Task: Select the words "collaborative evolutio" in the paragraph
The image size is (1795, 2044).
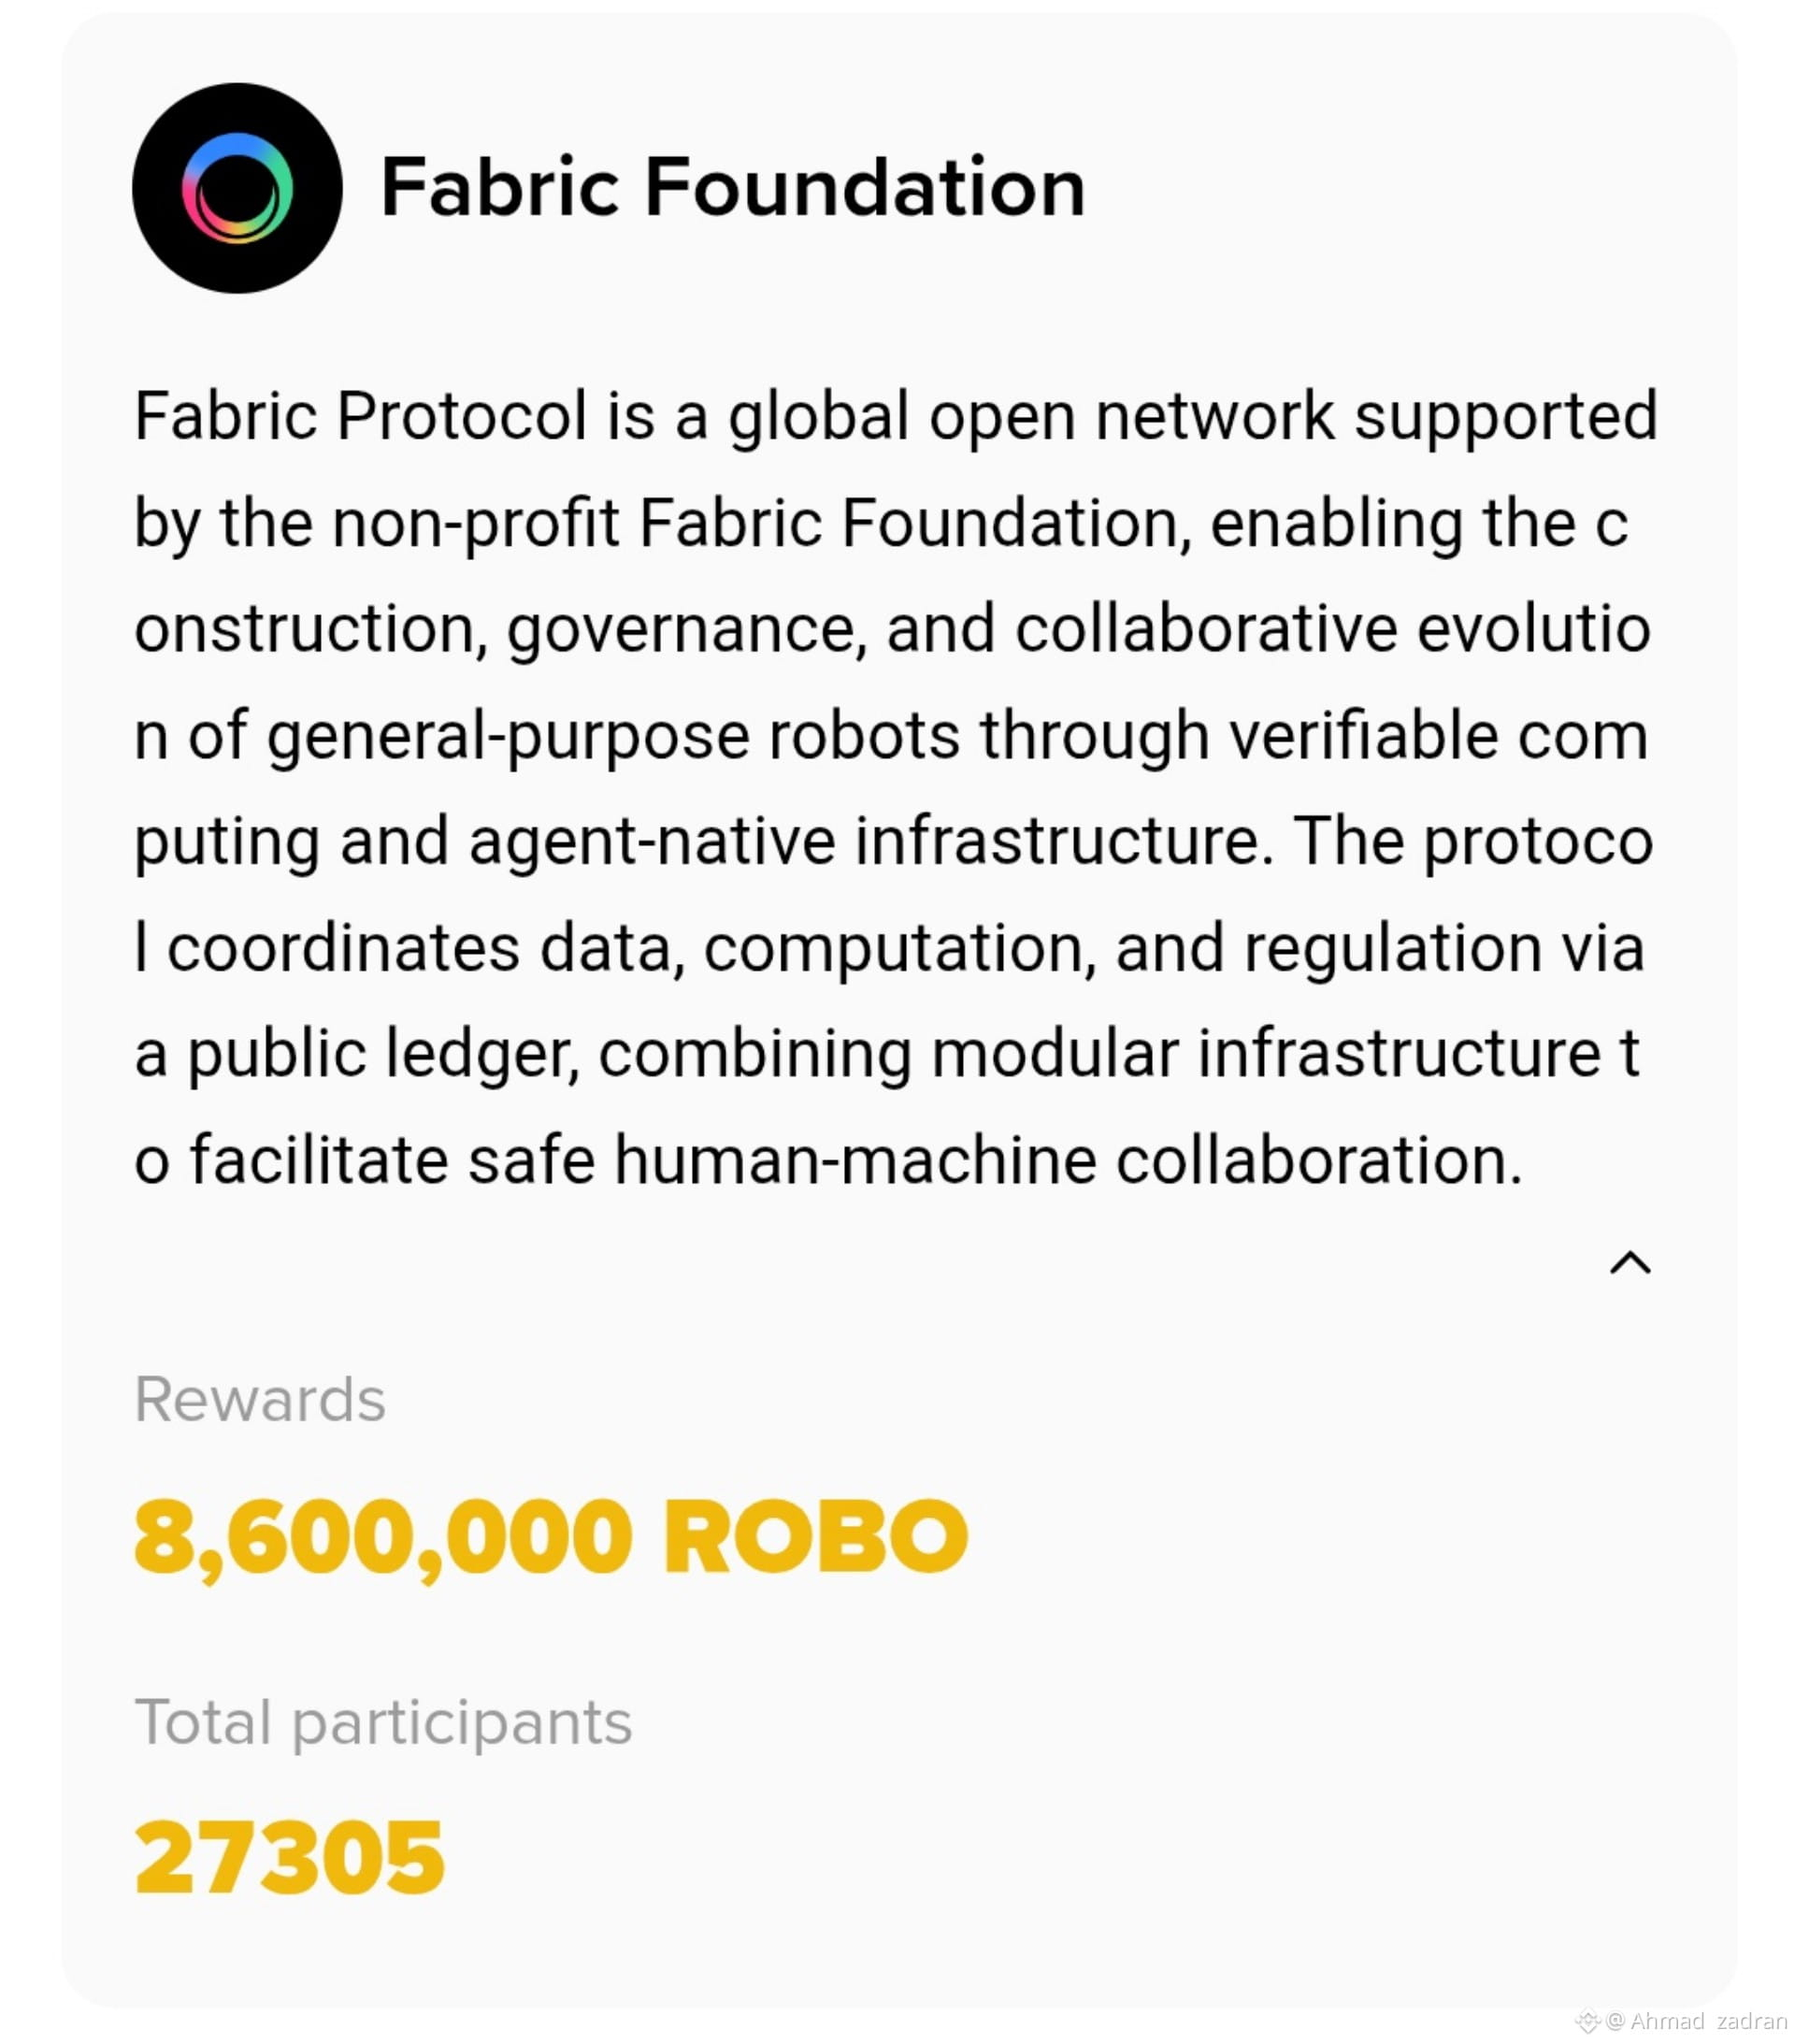Action: click(x=1332, y=629)
